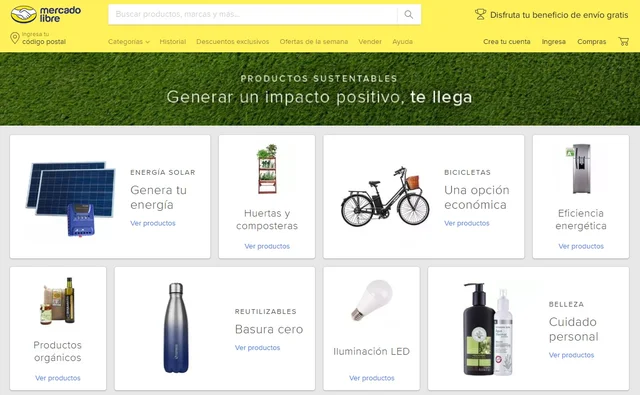Click the Crea tu cuenta link
The height and width of the screenshot is (395, 640).
507,42
